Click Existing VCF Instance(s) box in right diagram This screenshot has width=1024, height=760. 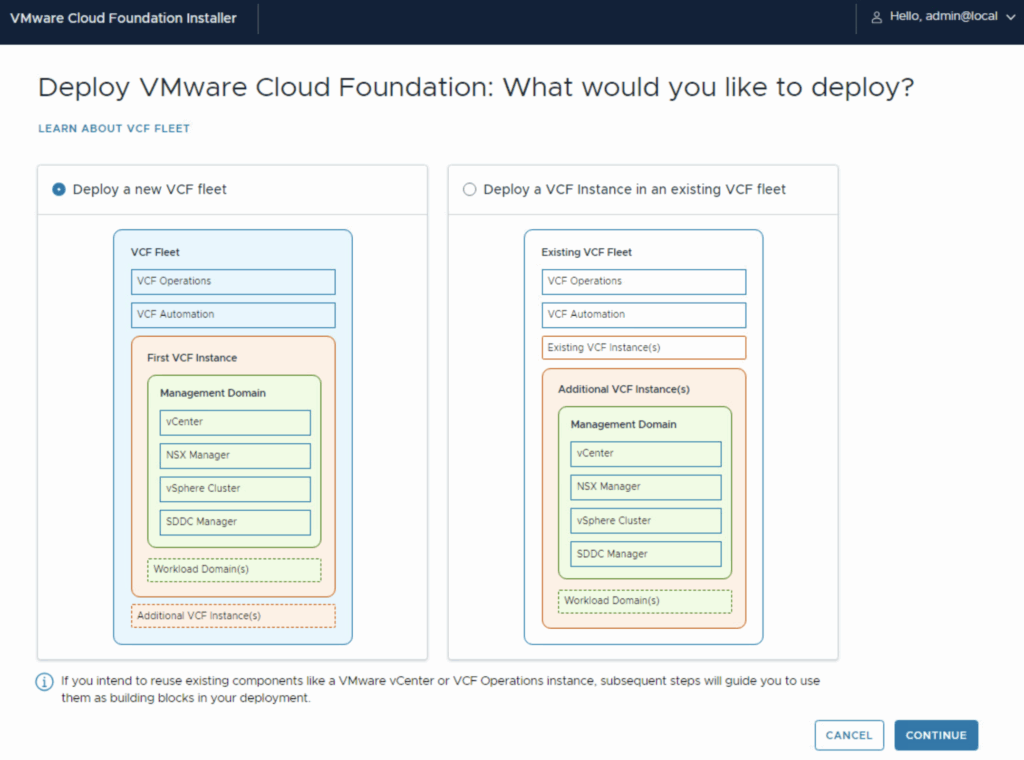coord(644,348)
